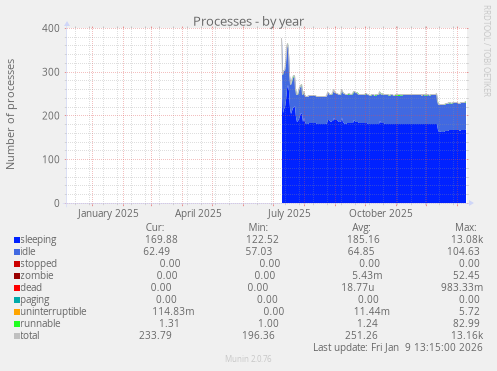Image resolution: width=497 pixels, height=371 pixels.
Task: Click the 'Min:' column header
Action: click(x=258, y=227)
